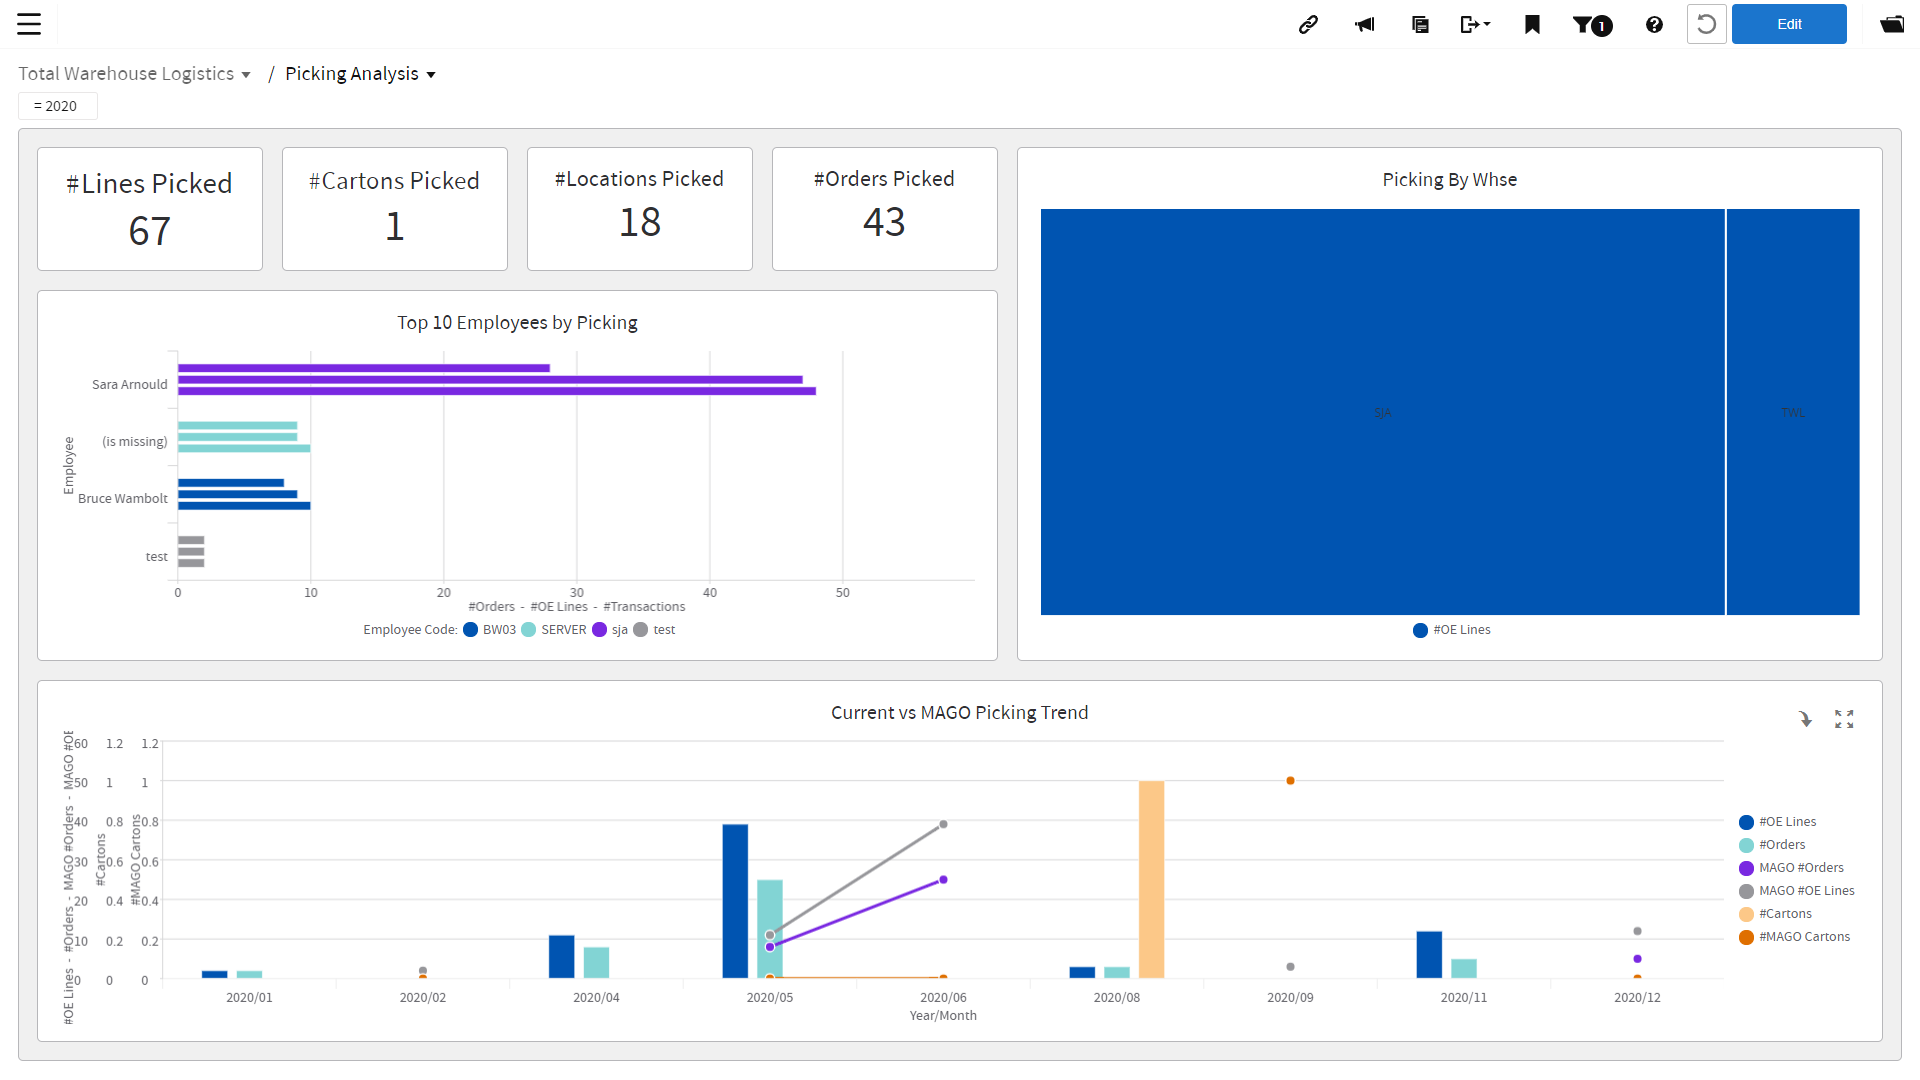Click the drill-down arrow on Picking Trend chart

tap(1805, 719)
